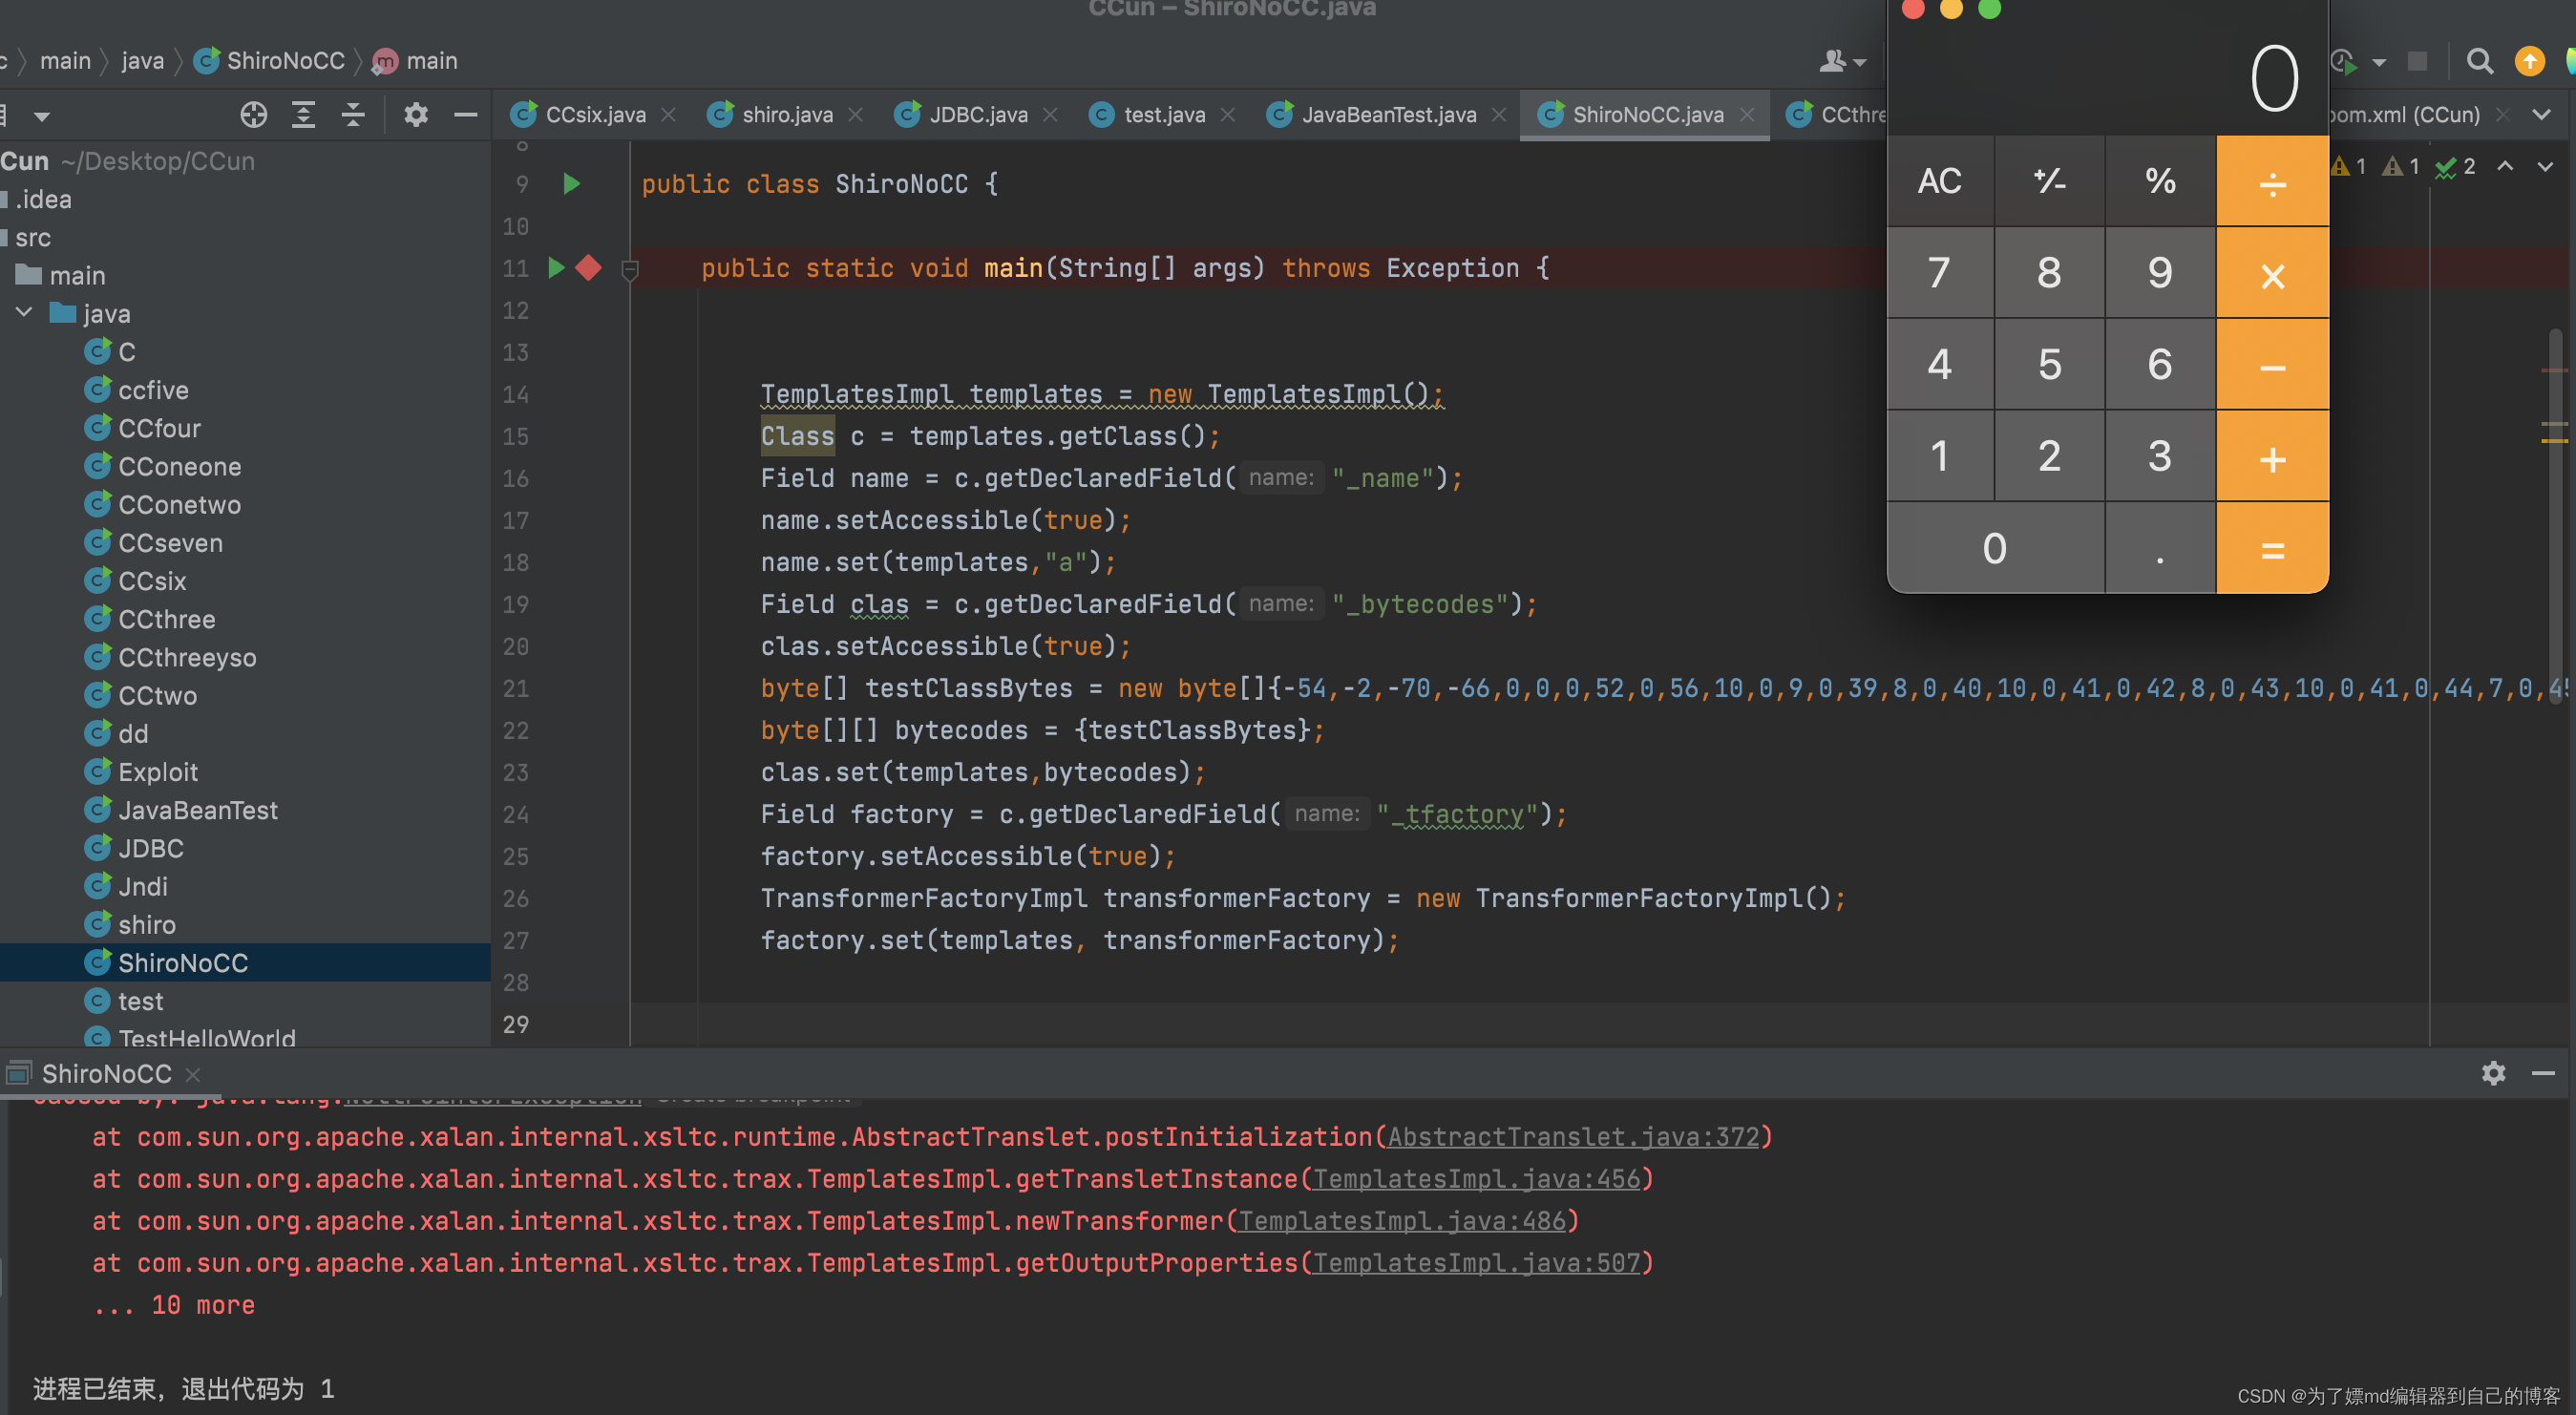The width and height of the screenshot is (2576, 1415).
Task: Select the ShiroNoCC run tab label
Action: [x=106, y=1073]
